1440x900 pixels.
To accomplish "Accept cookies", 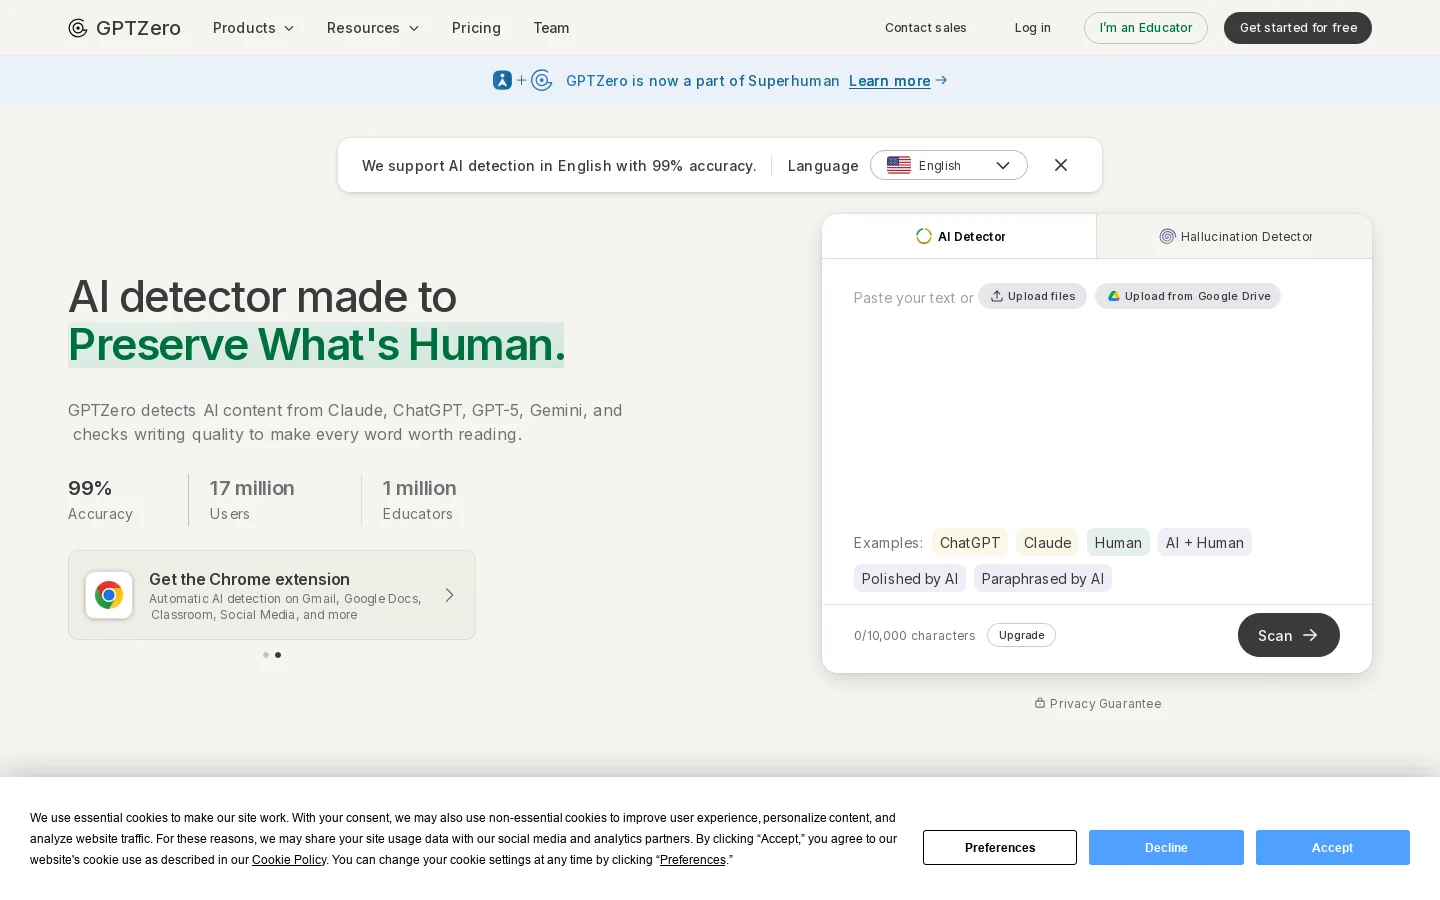I will (x=1332, y=847).
